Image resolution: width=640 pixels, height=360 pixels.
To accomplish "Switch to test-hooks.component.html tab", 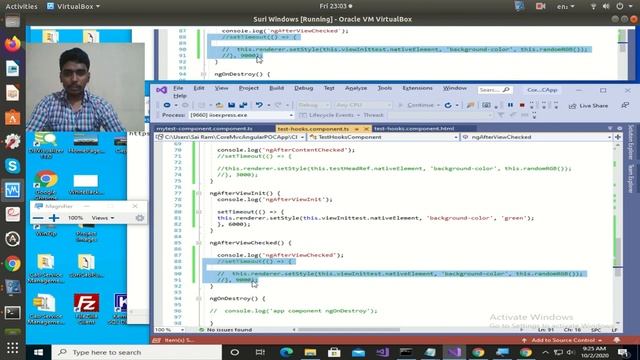I will point(414,129).
